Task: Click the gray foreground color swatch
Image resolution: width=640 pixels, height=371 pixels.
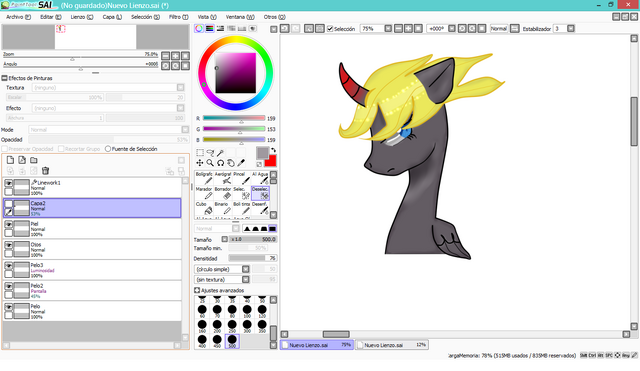Action: [x=262, y=153]
